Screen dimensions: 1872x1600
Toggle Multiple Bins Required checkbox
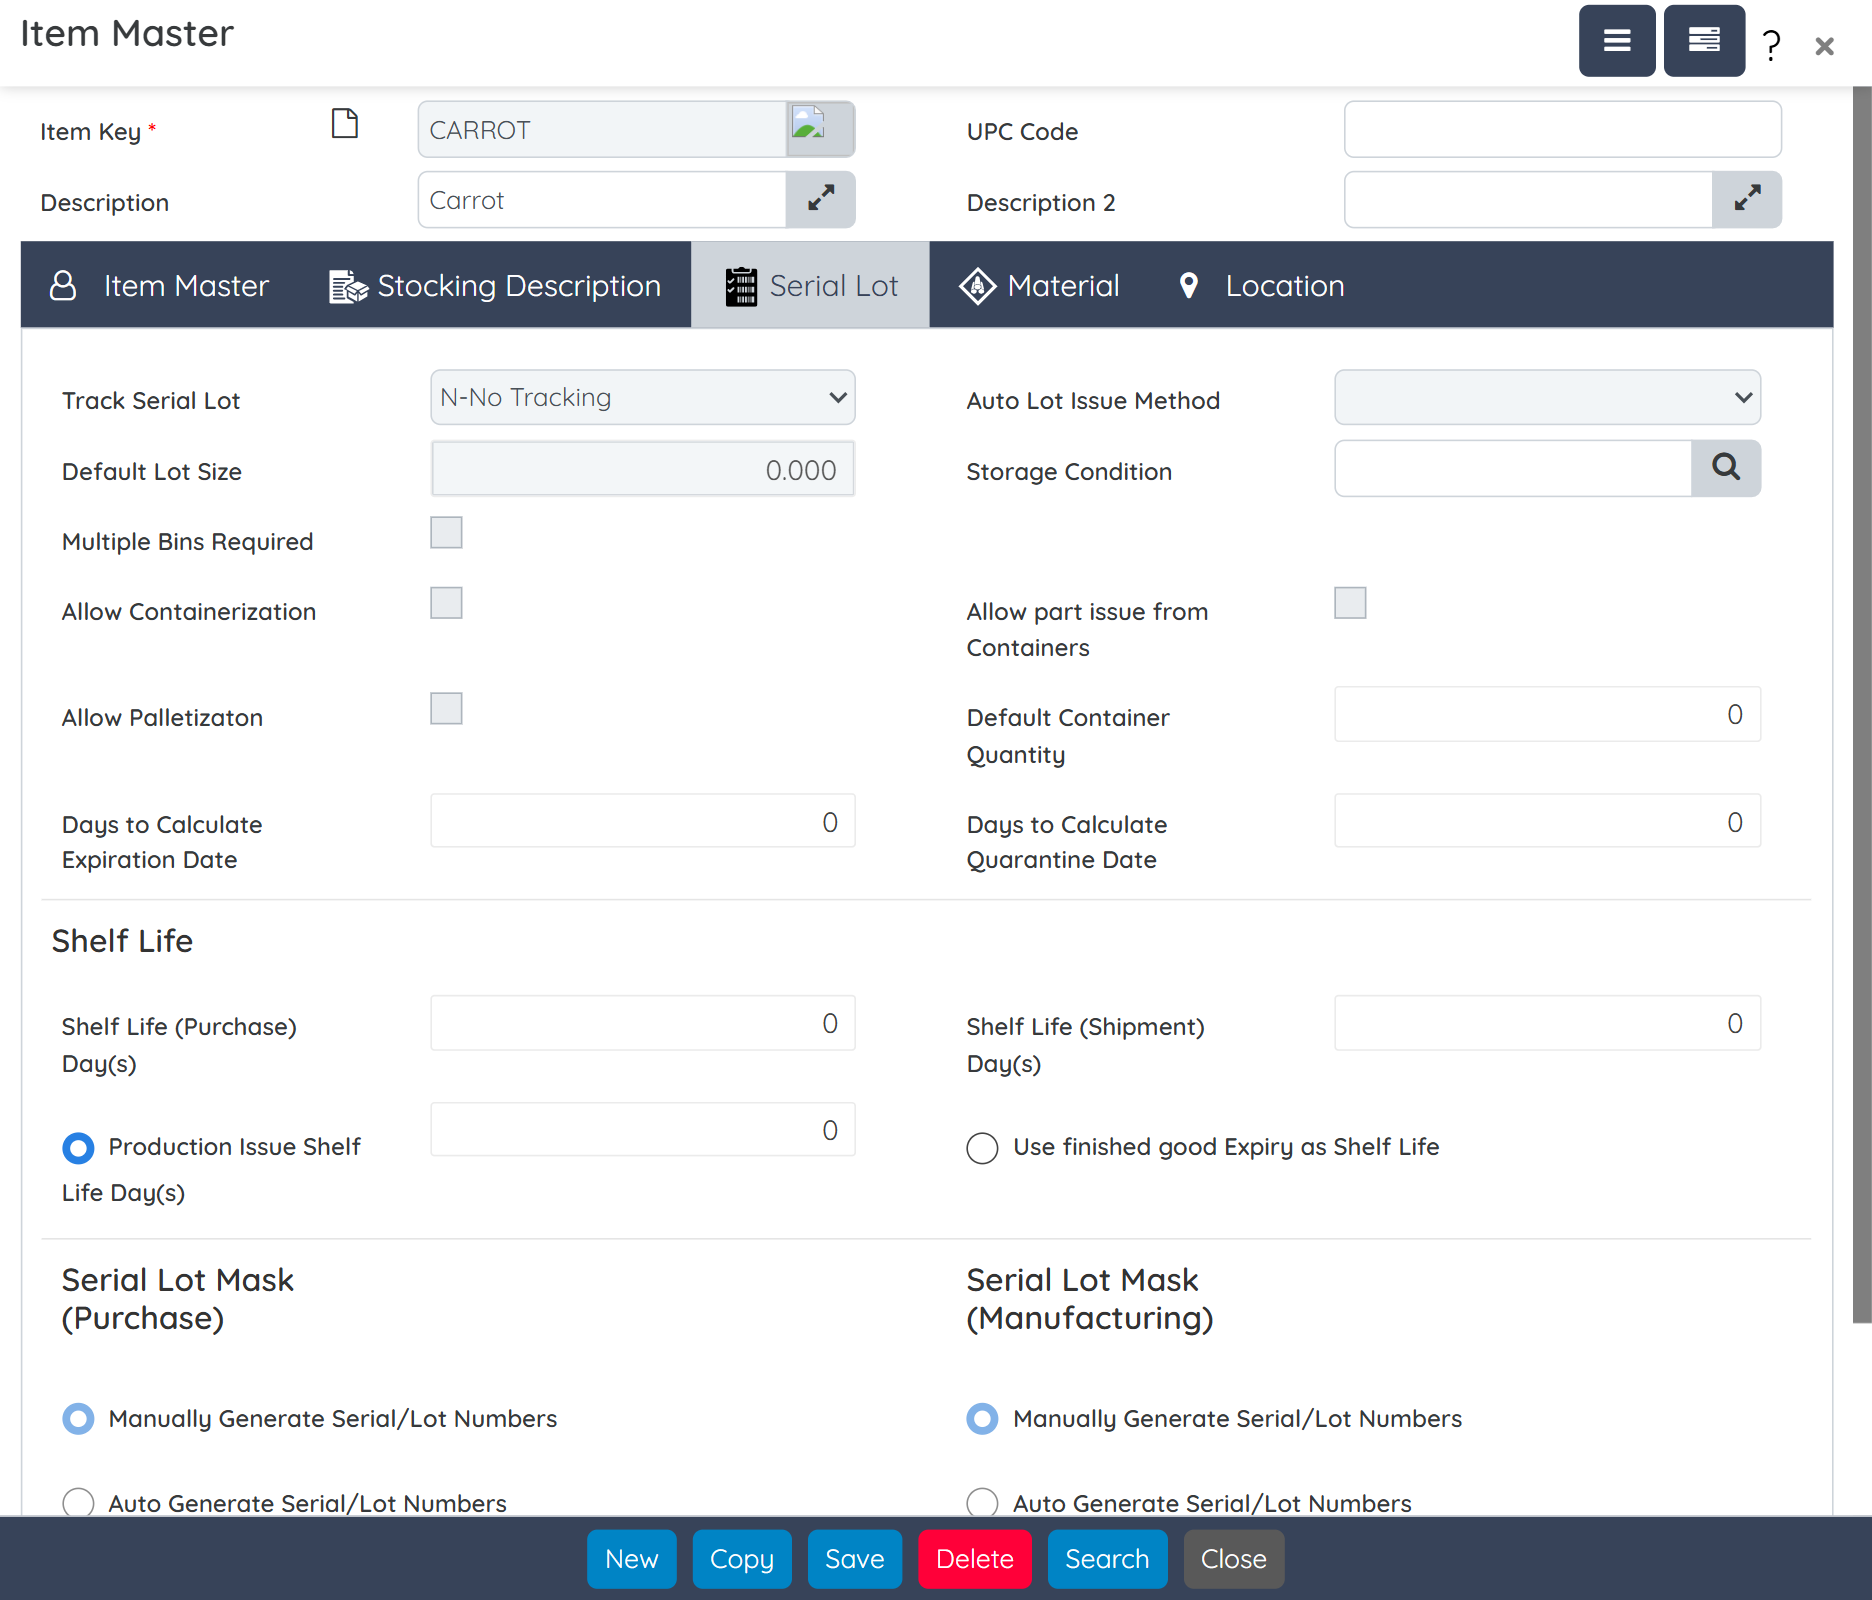pyautogui.click(x=446, y=532)
